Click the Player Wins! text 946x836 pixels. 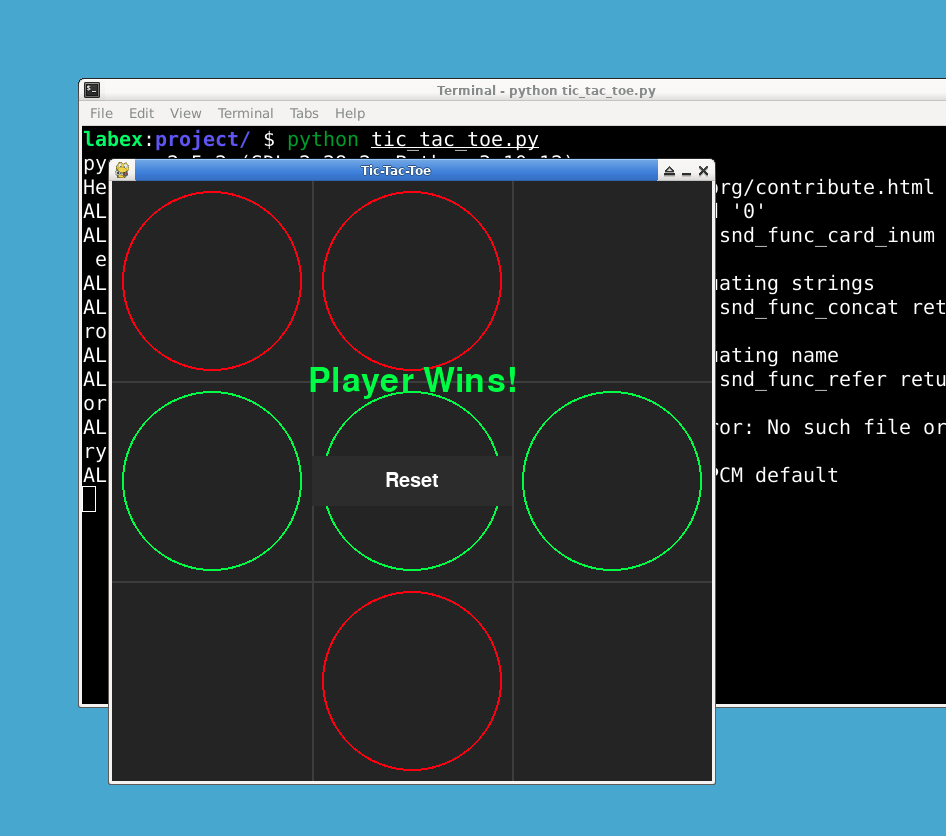pos(412,380)
